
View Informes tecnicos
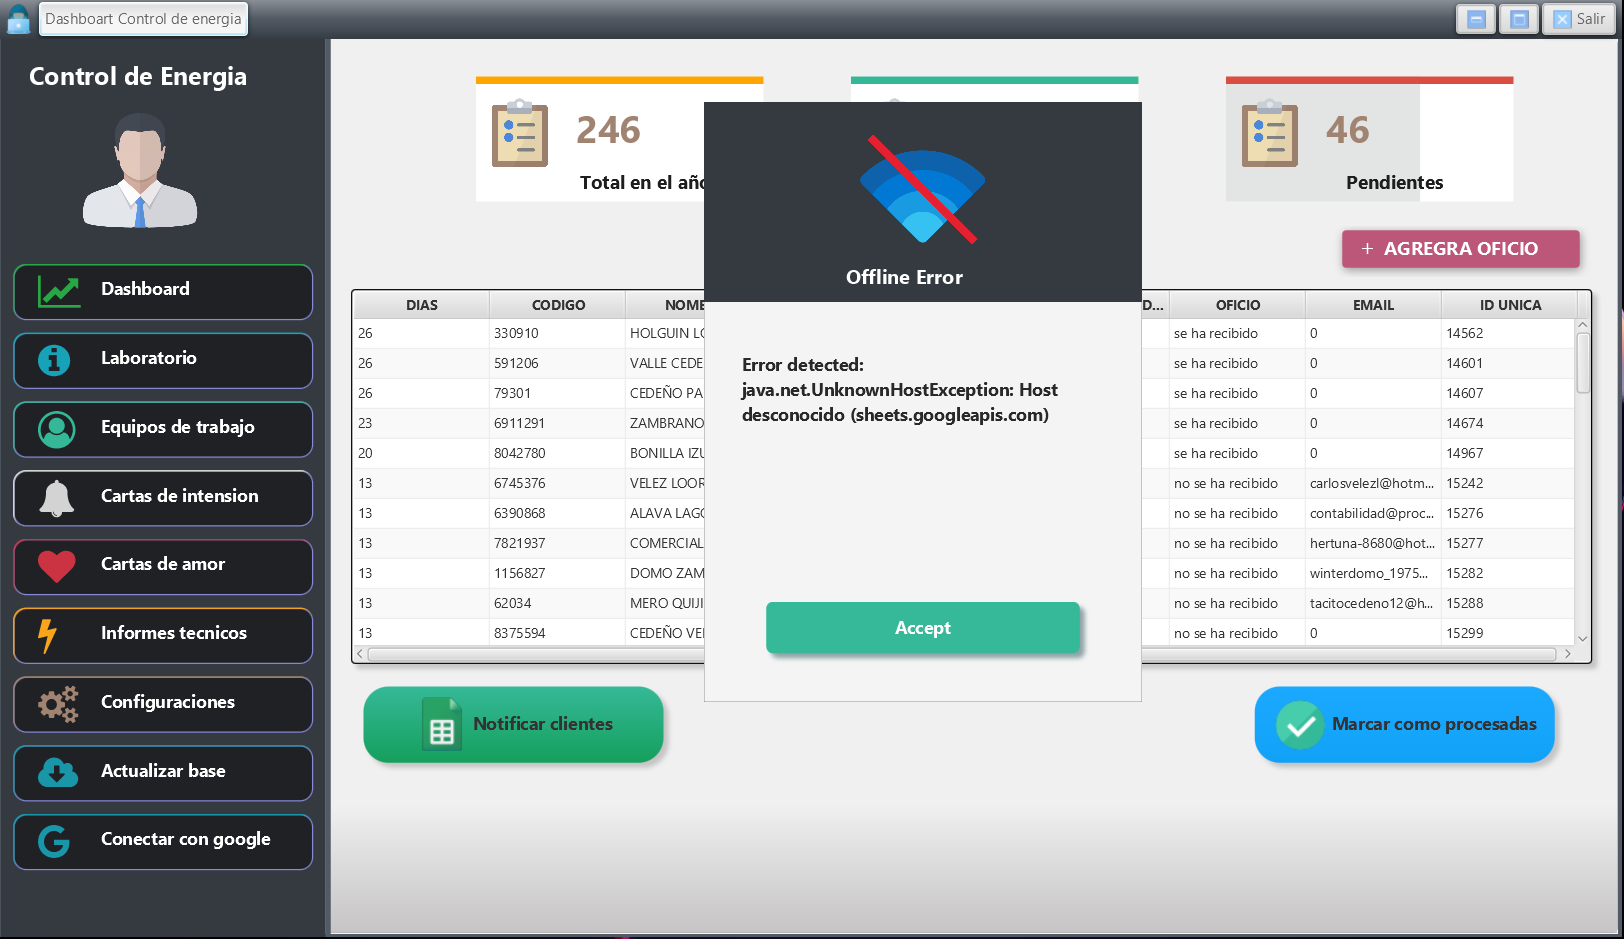coord(163,636)
